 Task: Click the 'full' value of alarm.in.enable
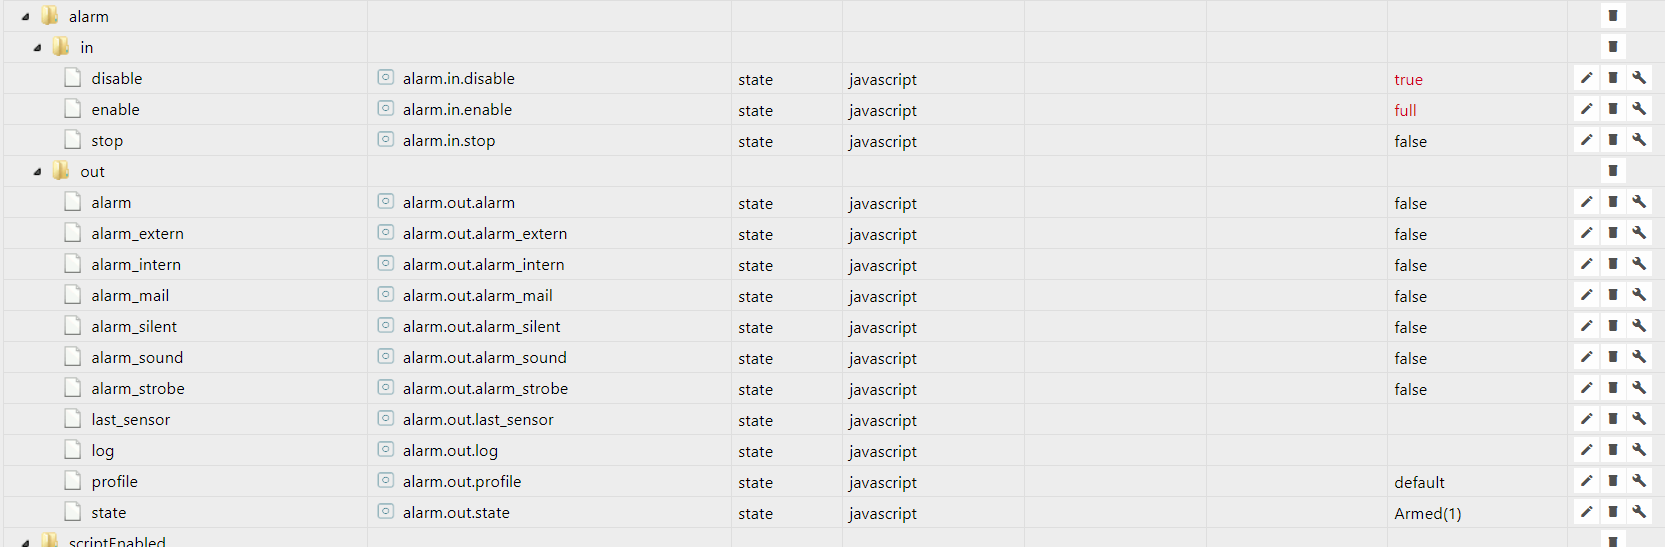[x=1405, y=111]
